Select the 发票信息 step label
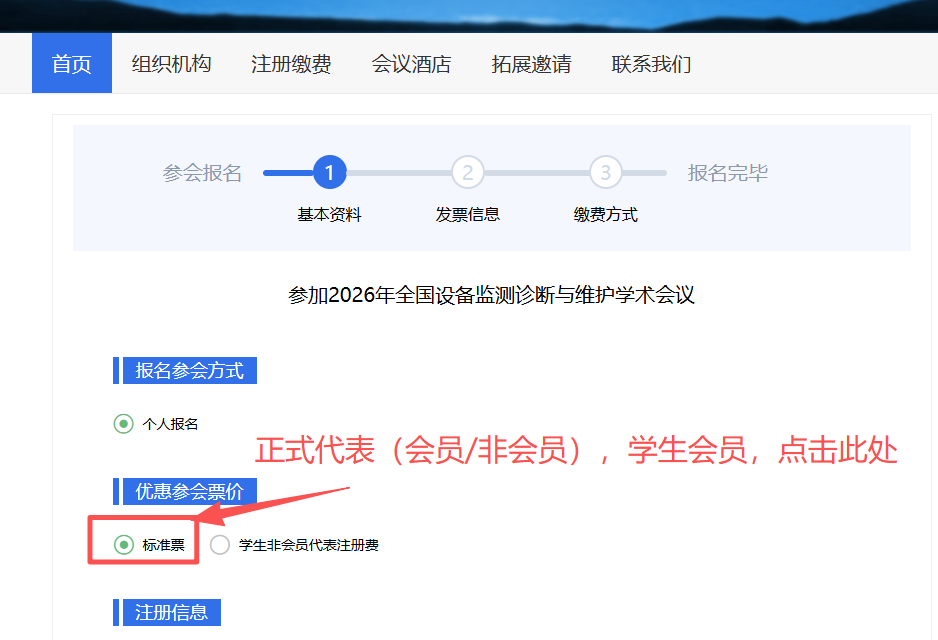Screen dimensions: 938x640 [467, 214]
